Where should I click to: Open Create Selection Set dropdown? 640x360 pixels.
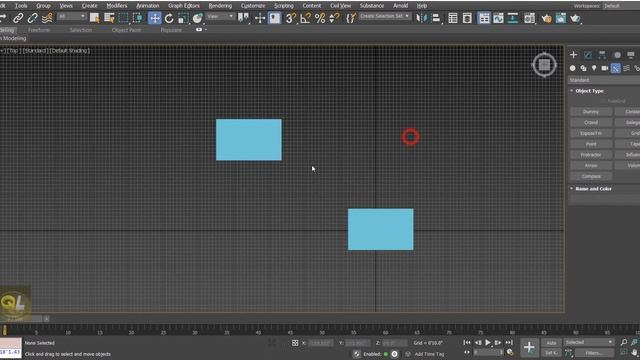[384, 16]
